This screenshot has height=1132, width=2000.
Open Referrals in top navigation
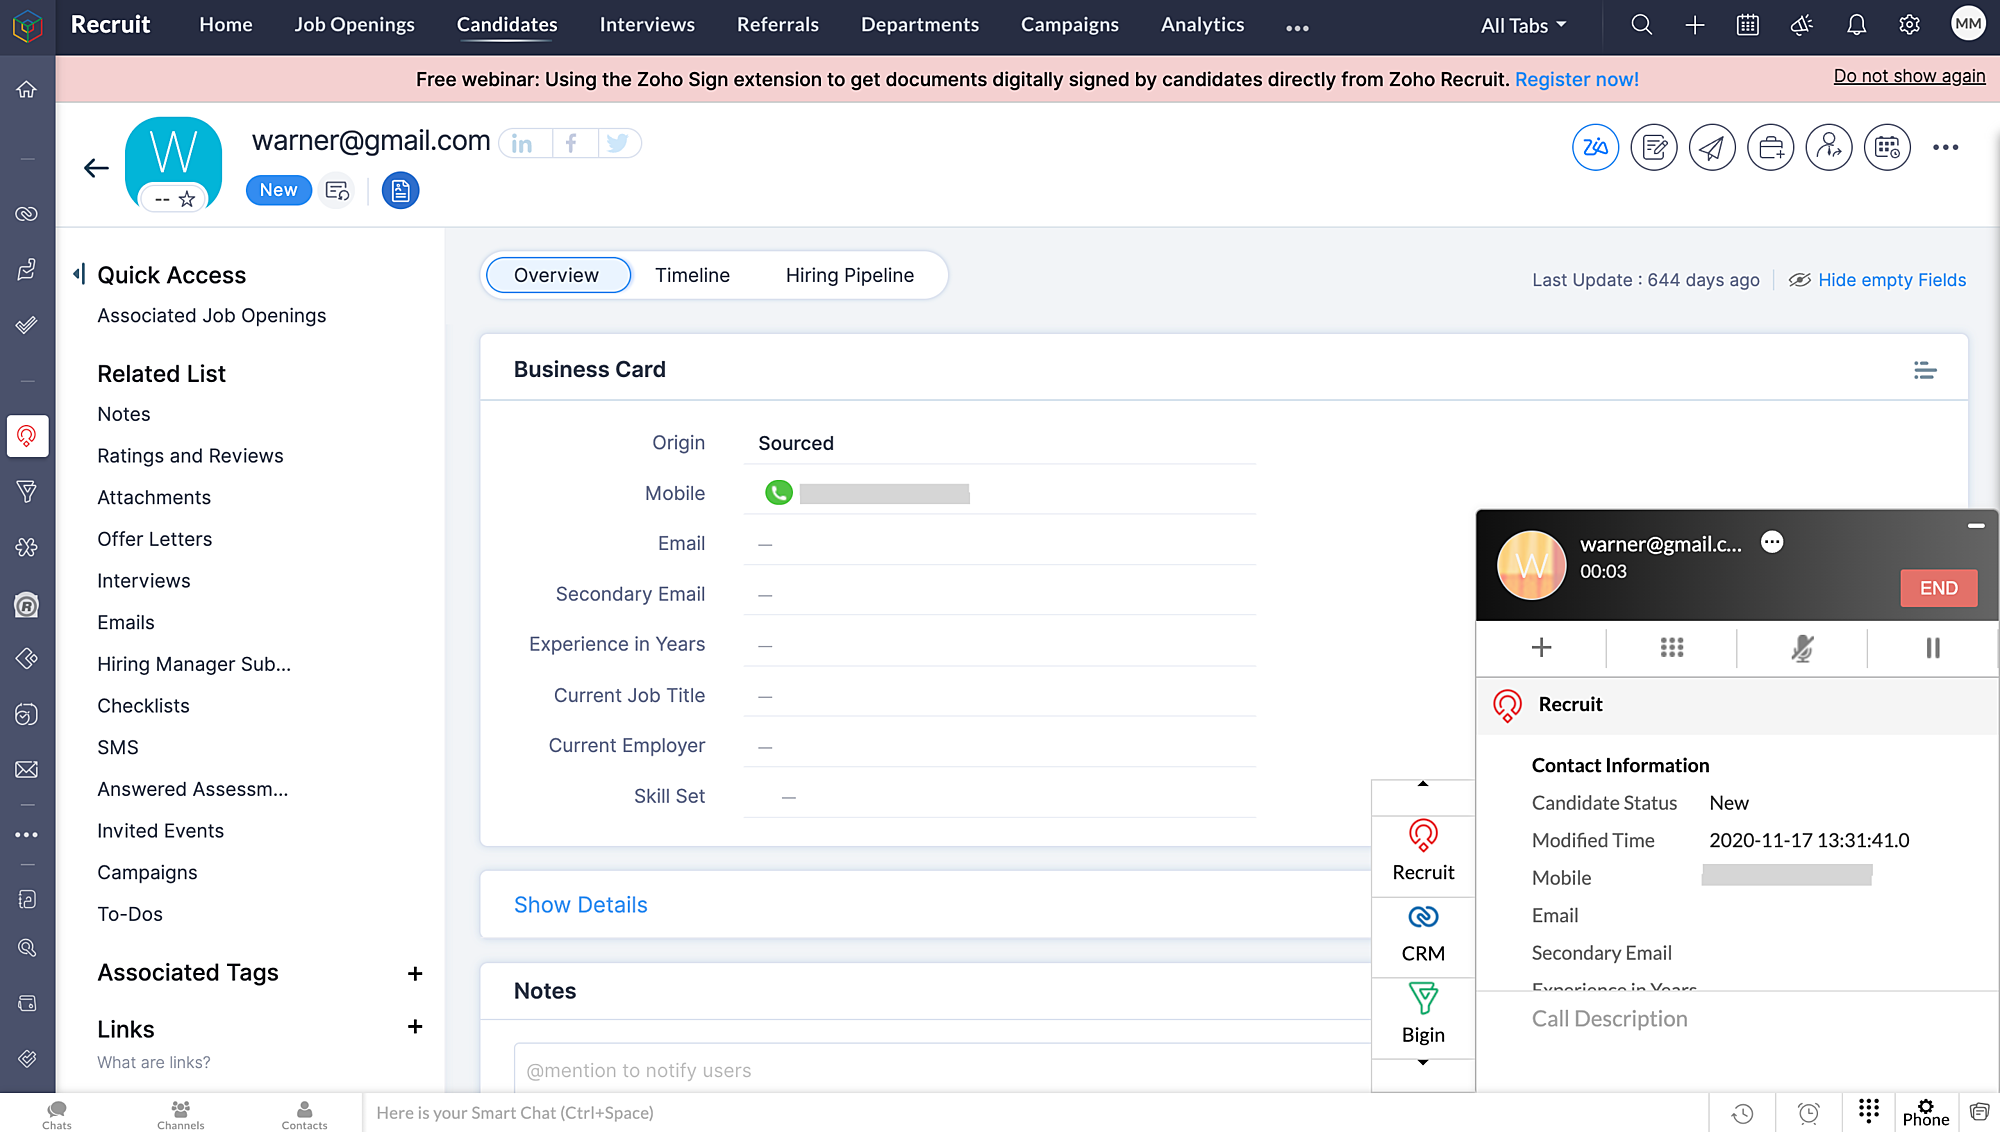click(x=777, y=25)
